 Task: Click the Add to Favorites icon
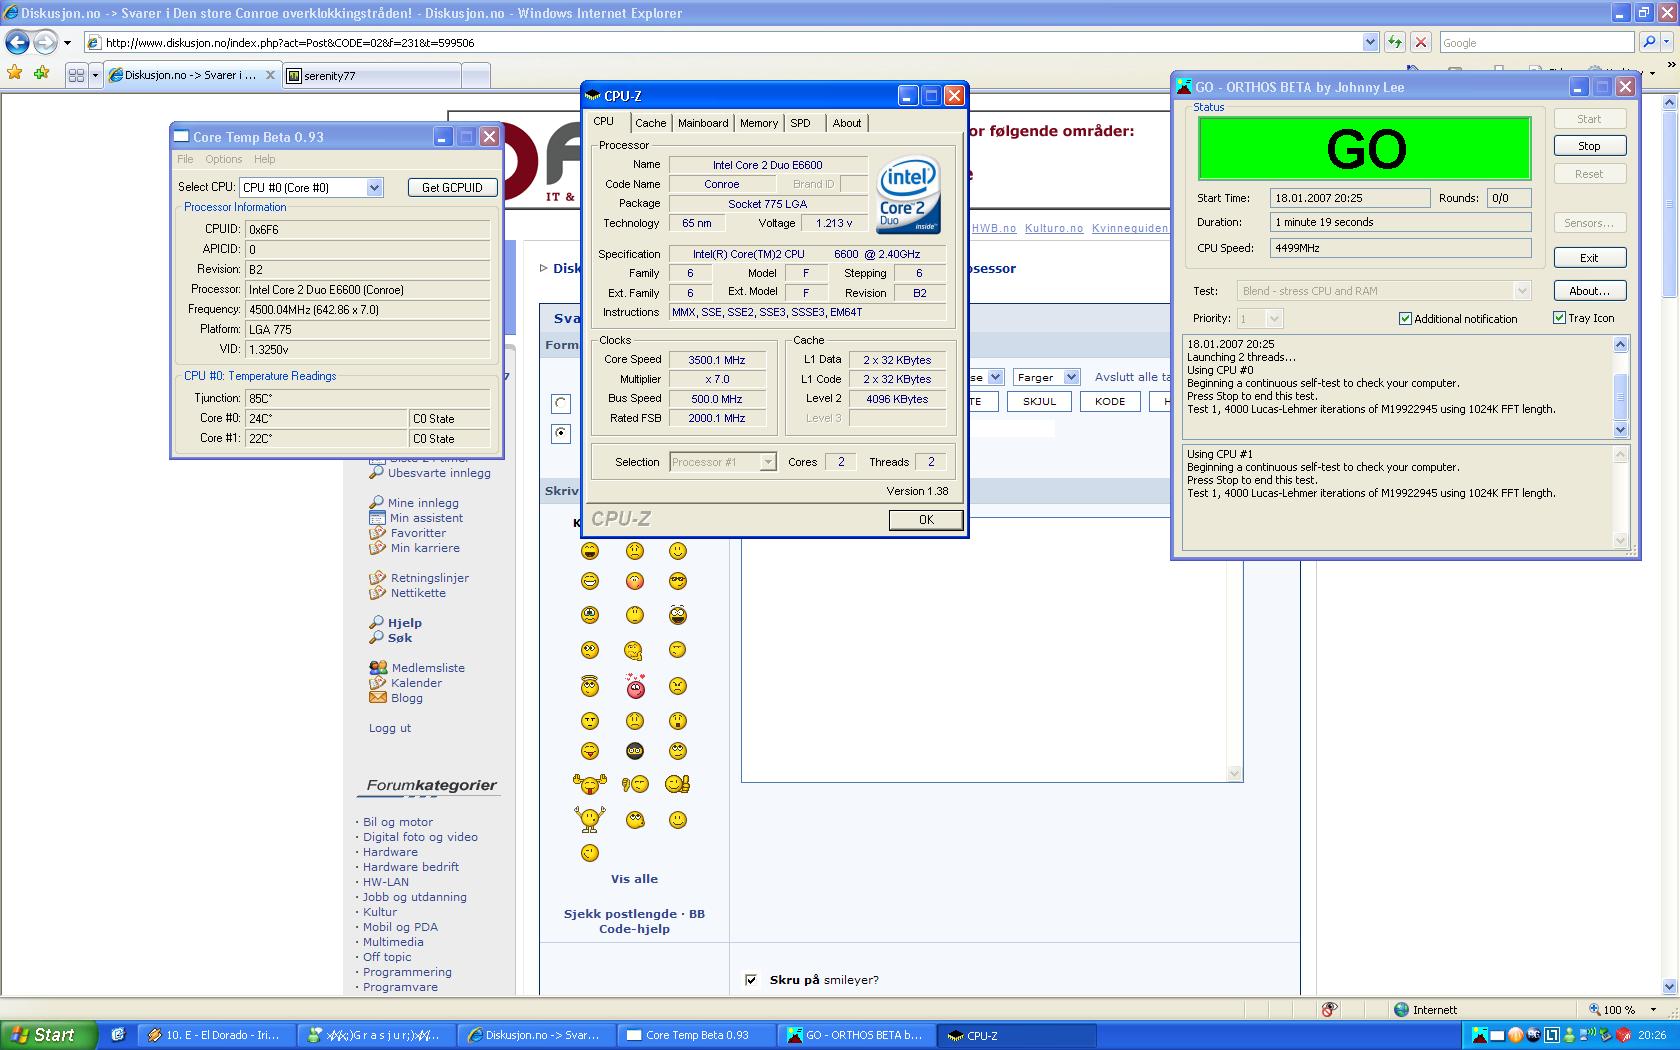click(x=41, y=73)
